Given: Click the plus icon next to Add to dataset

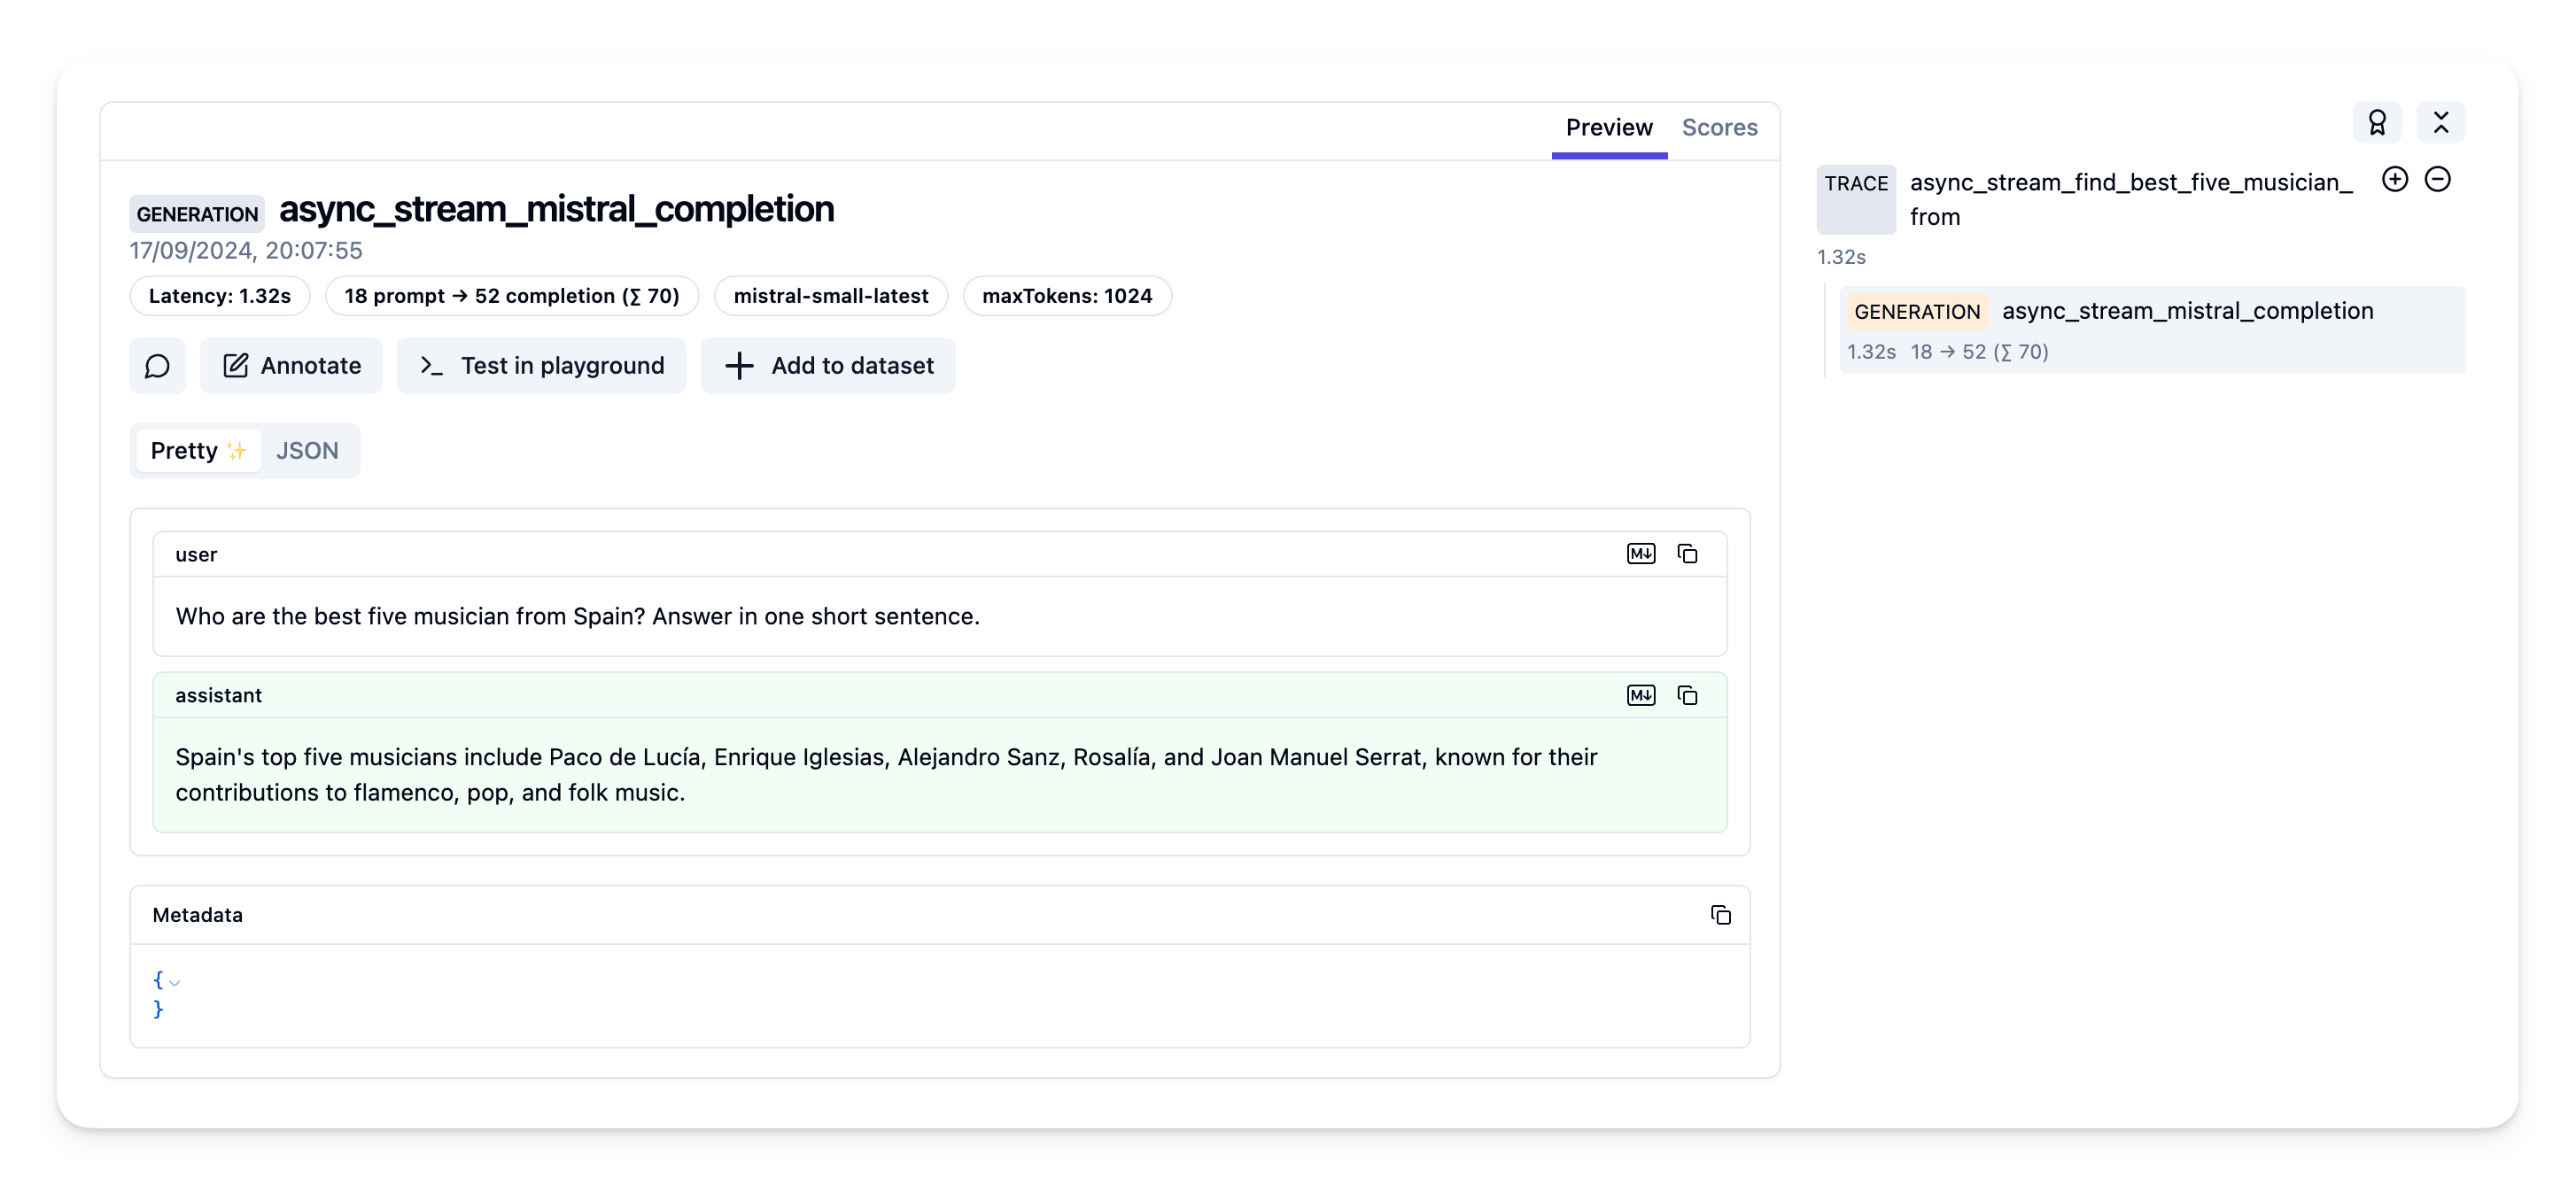Looking at the screenshot, I should coord(739,366).
